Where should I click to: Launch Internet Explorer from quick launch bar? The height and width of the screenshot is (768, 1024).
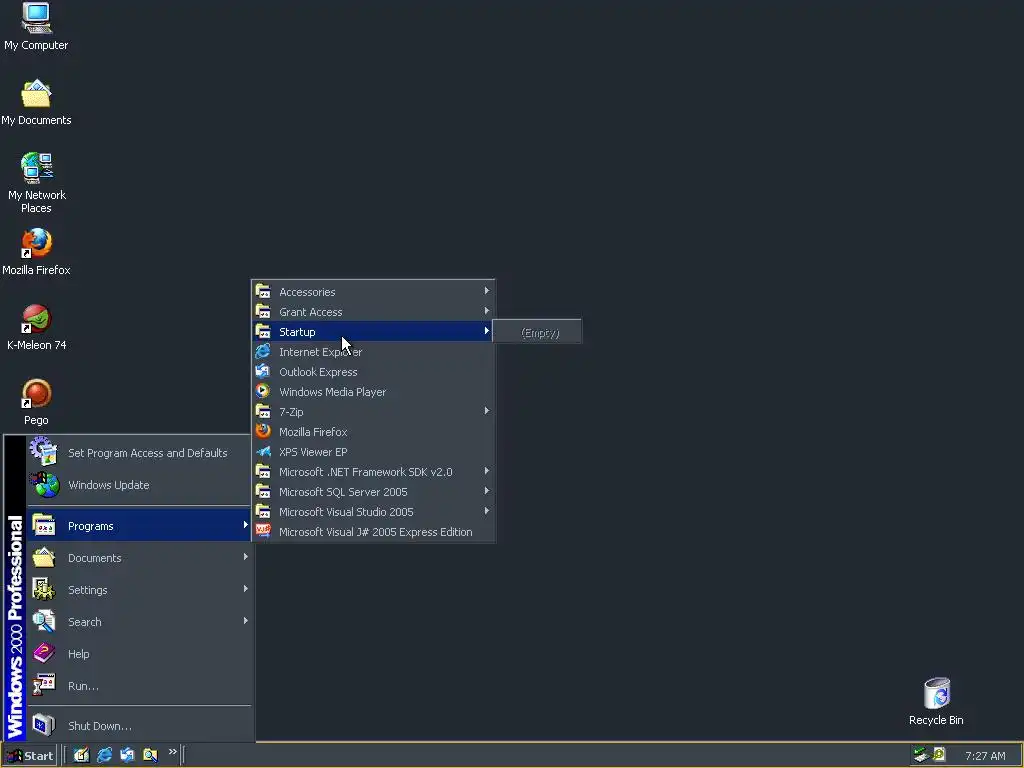click(104, 755)
